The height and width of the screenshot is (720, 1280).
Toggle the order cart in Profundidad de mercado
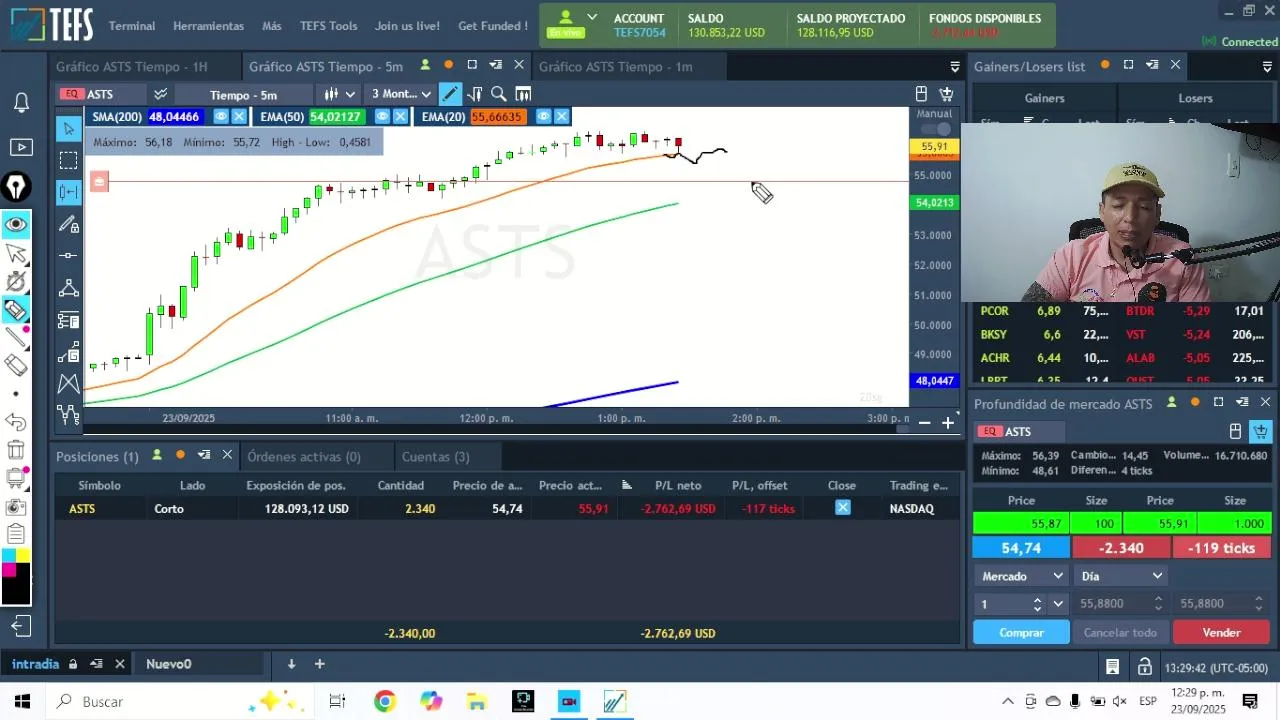point(1261,431)
